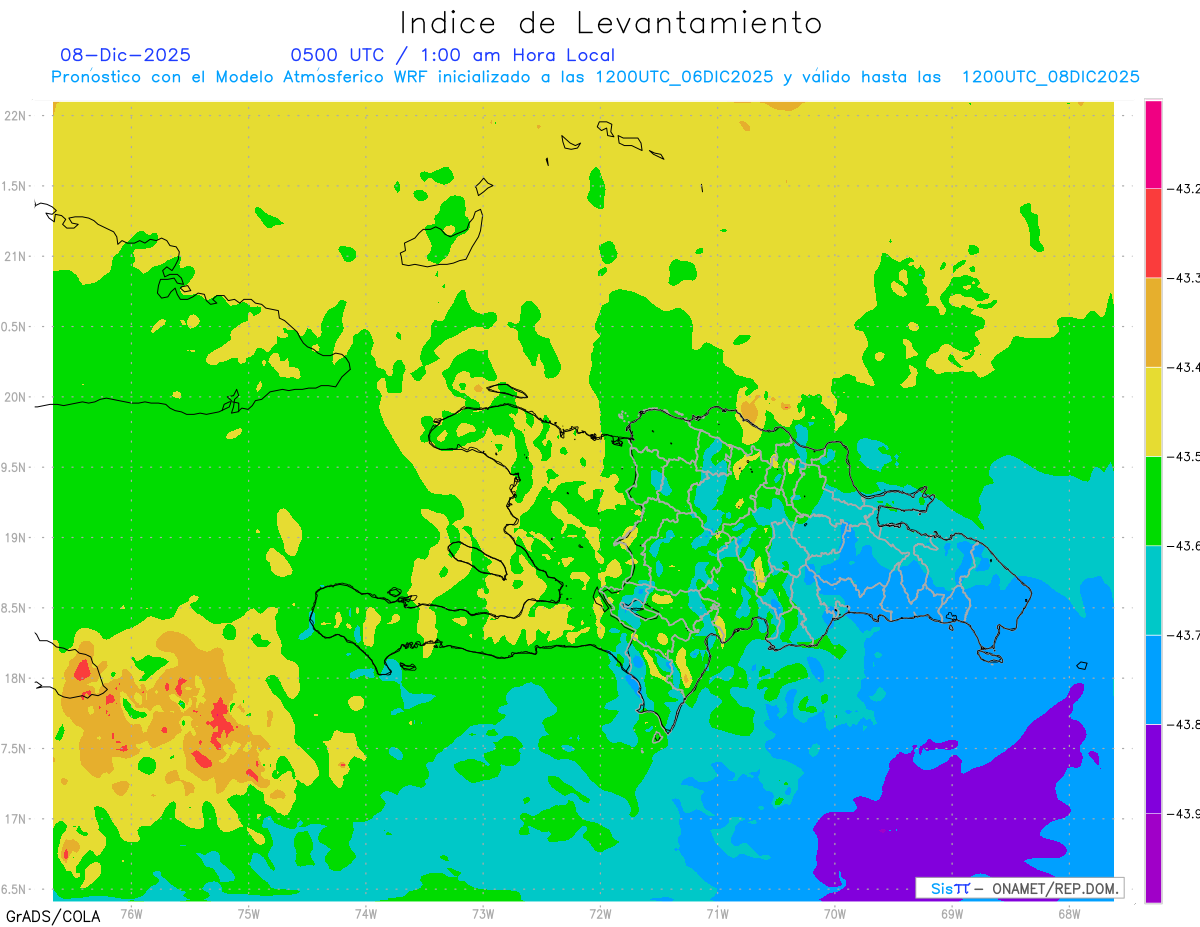Pick the yellow legend swatch below -43.4
The width and height of the screenshot is (1200, 927).
point(1154,411)
